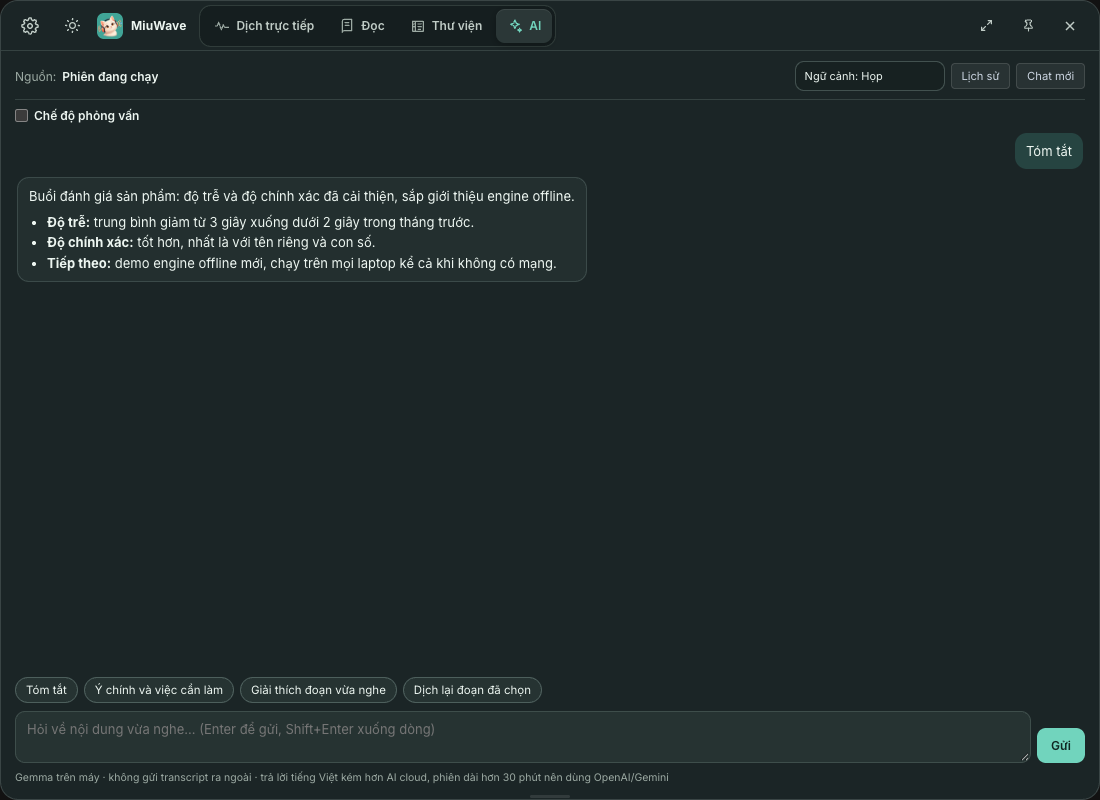Go to the Thư viện tab
This screenshot has height=800, width=1100.
tap(447, 26)
